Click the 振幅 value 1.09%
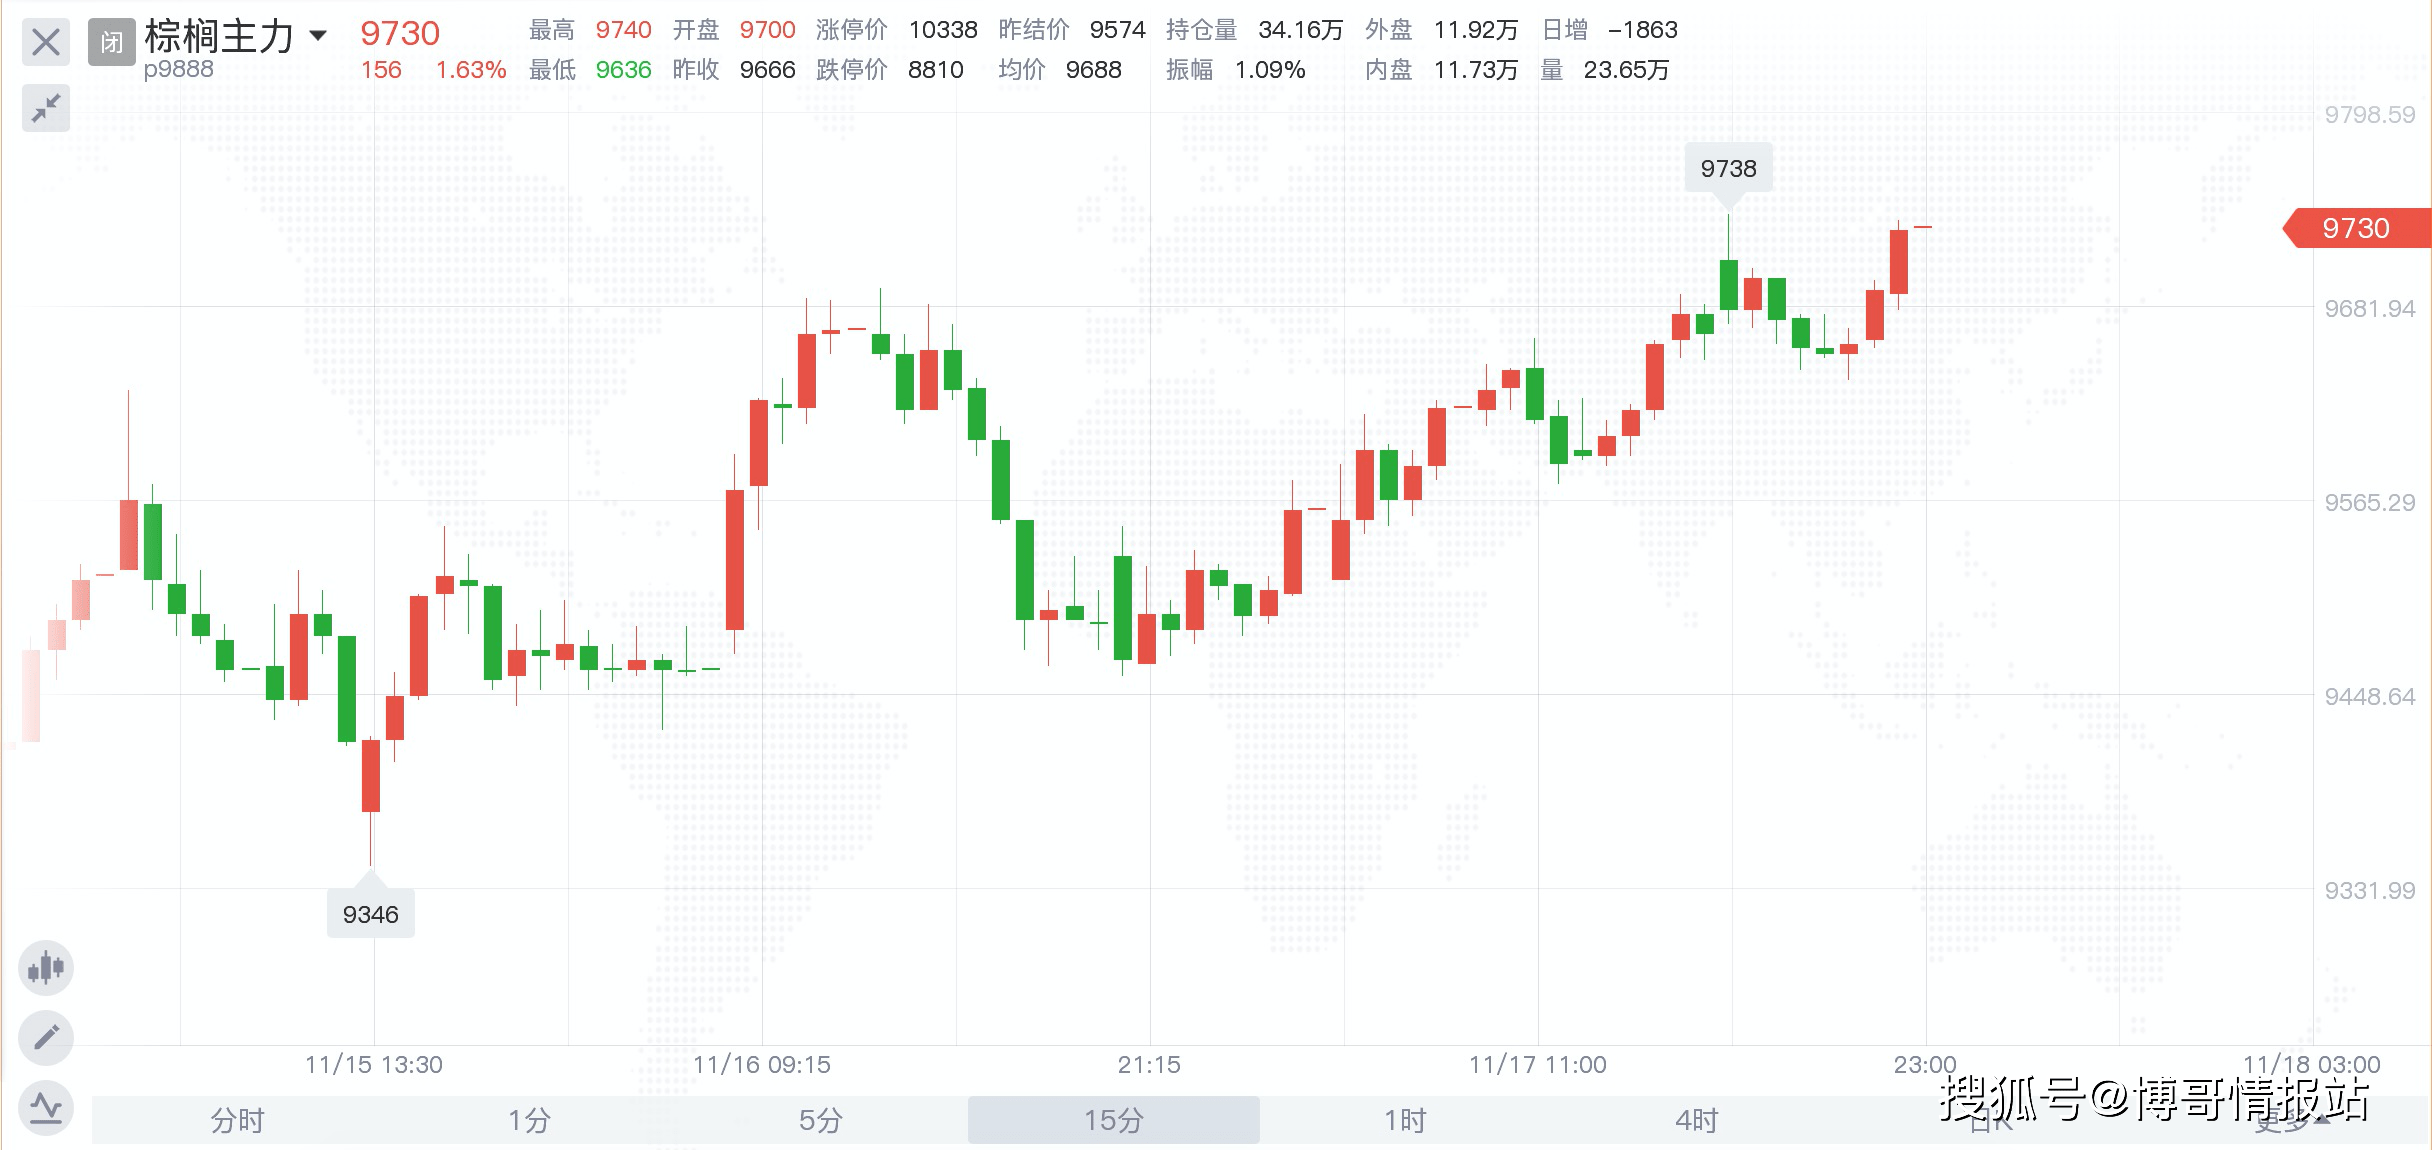Screen dimensions: 2432x1150 pos(1270,70)
